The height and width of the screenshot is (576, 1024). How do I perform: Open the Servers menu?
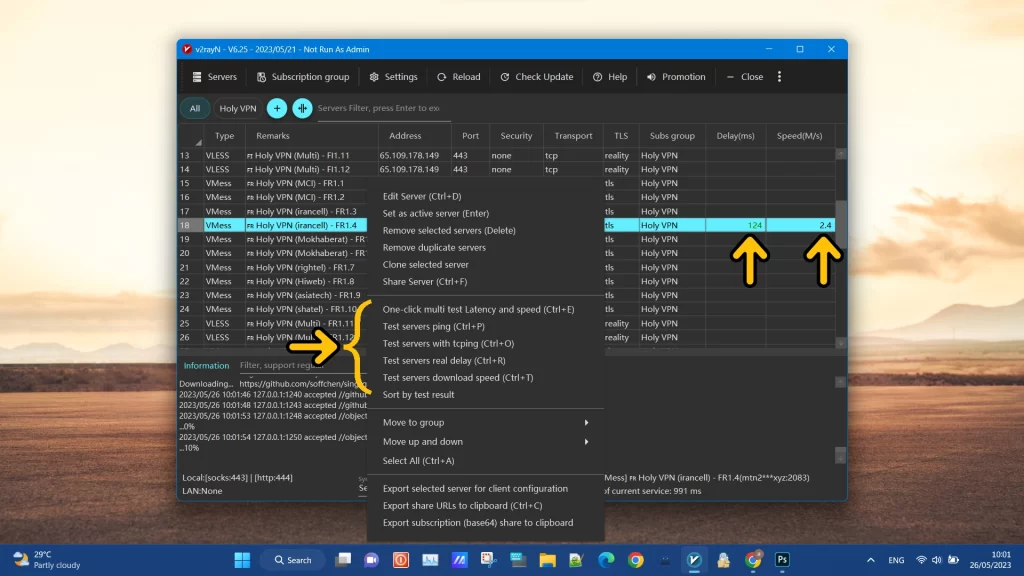coord(213,76)
